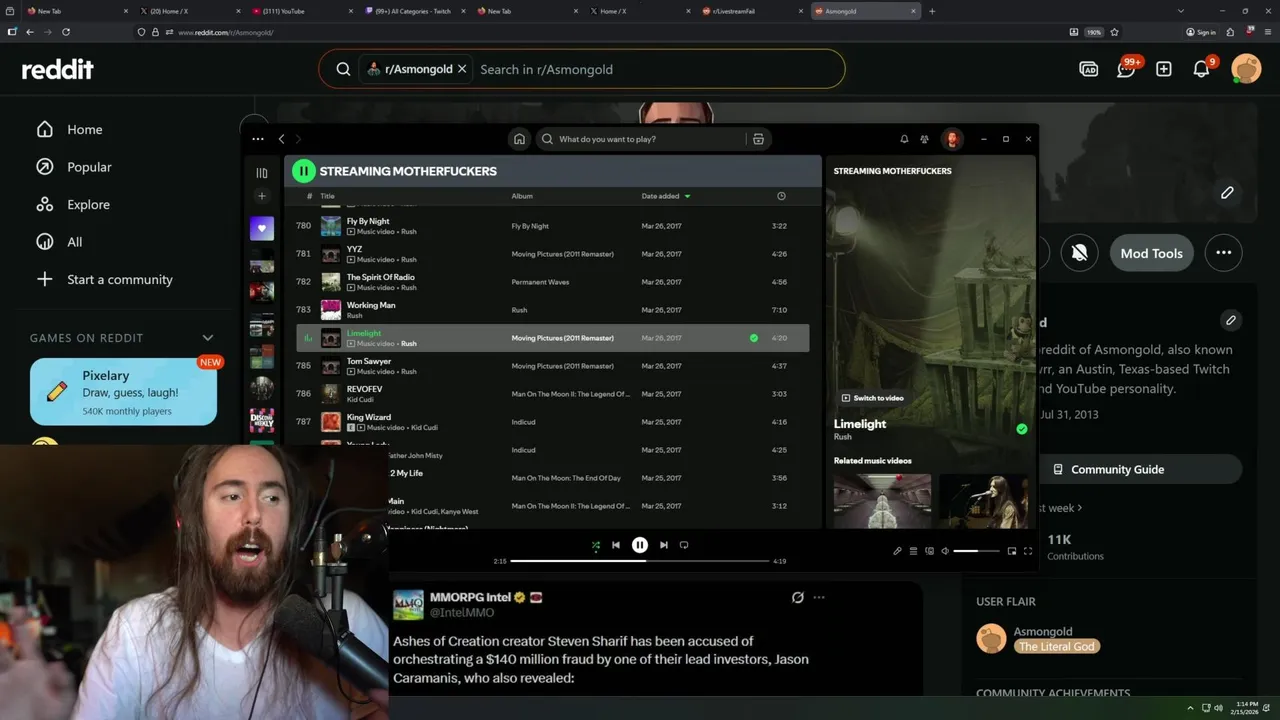Click Reddit logo

tap(58, 69)
